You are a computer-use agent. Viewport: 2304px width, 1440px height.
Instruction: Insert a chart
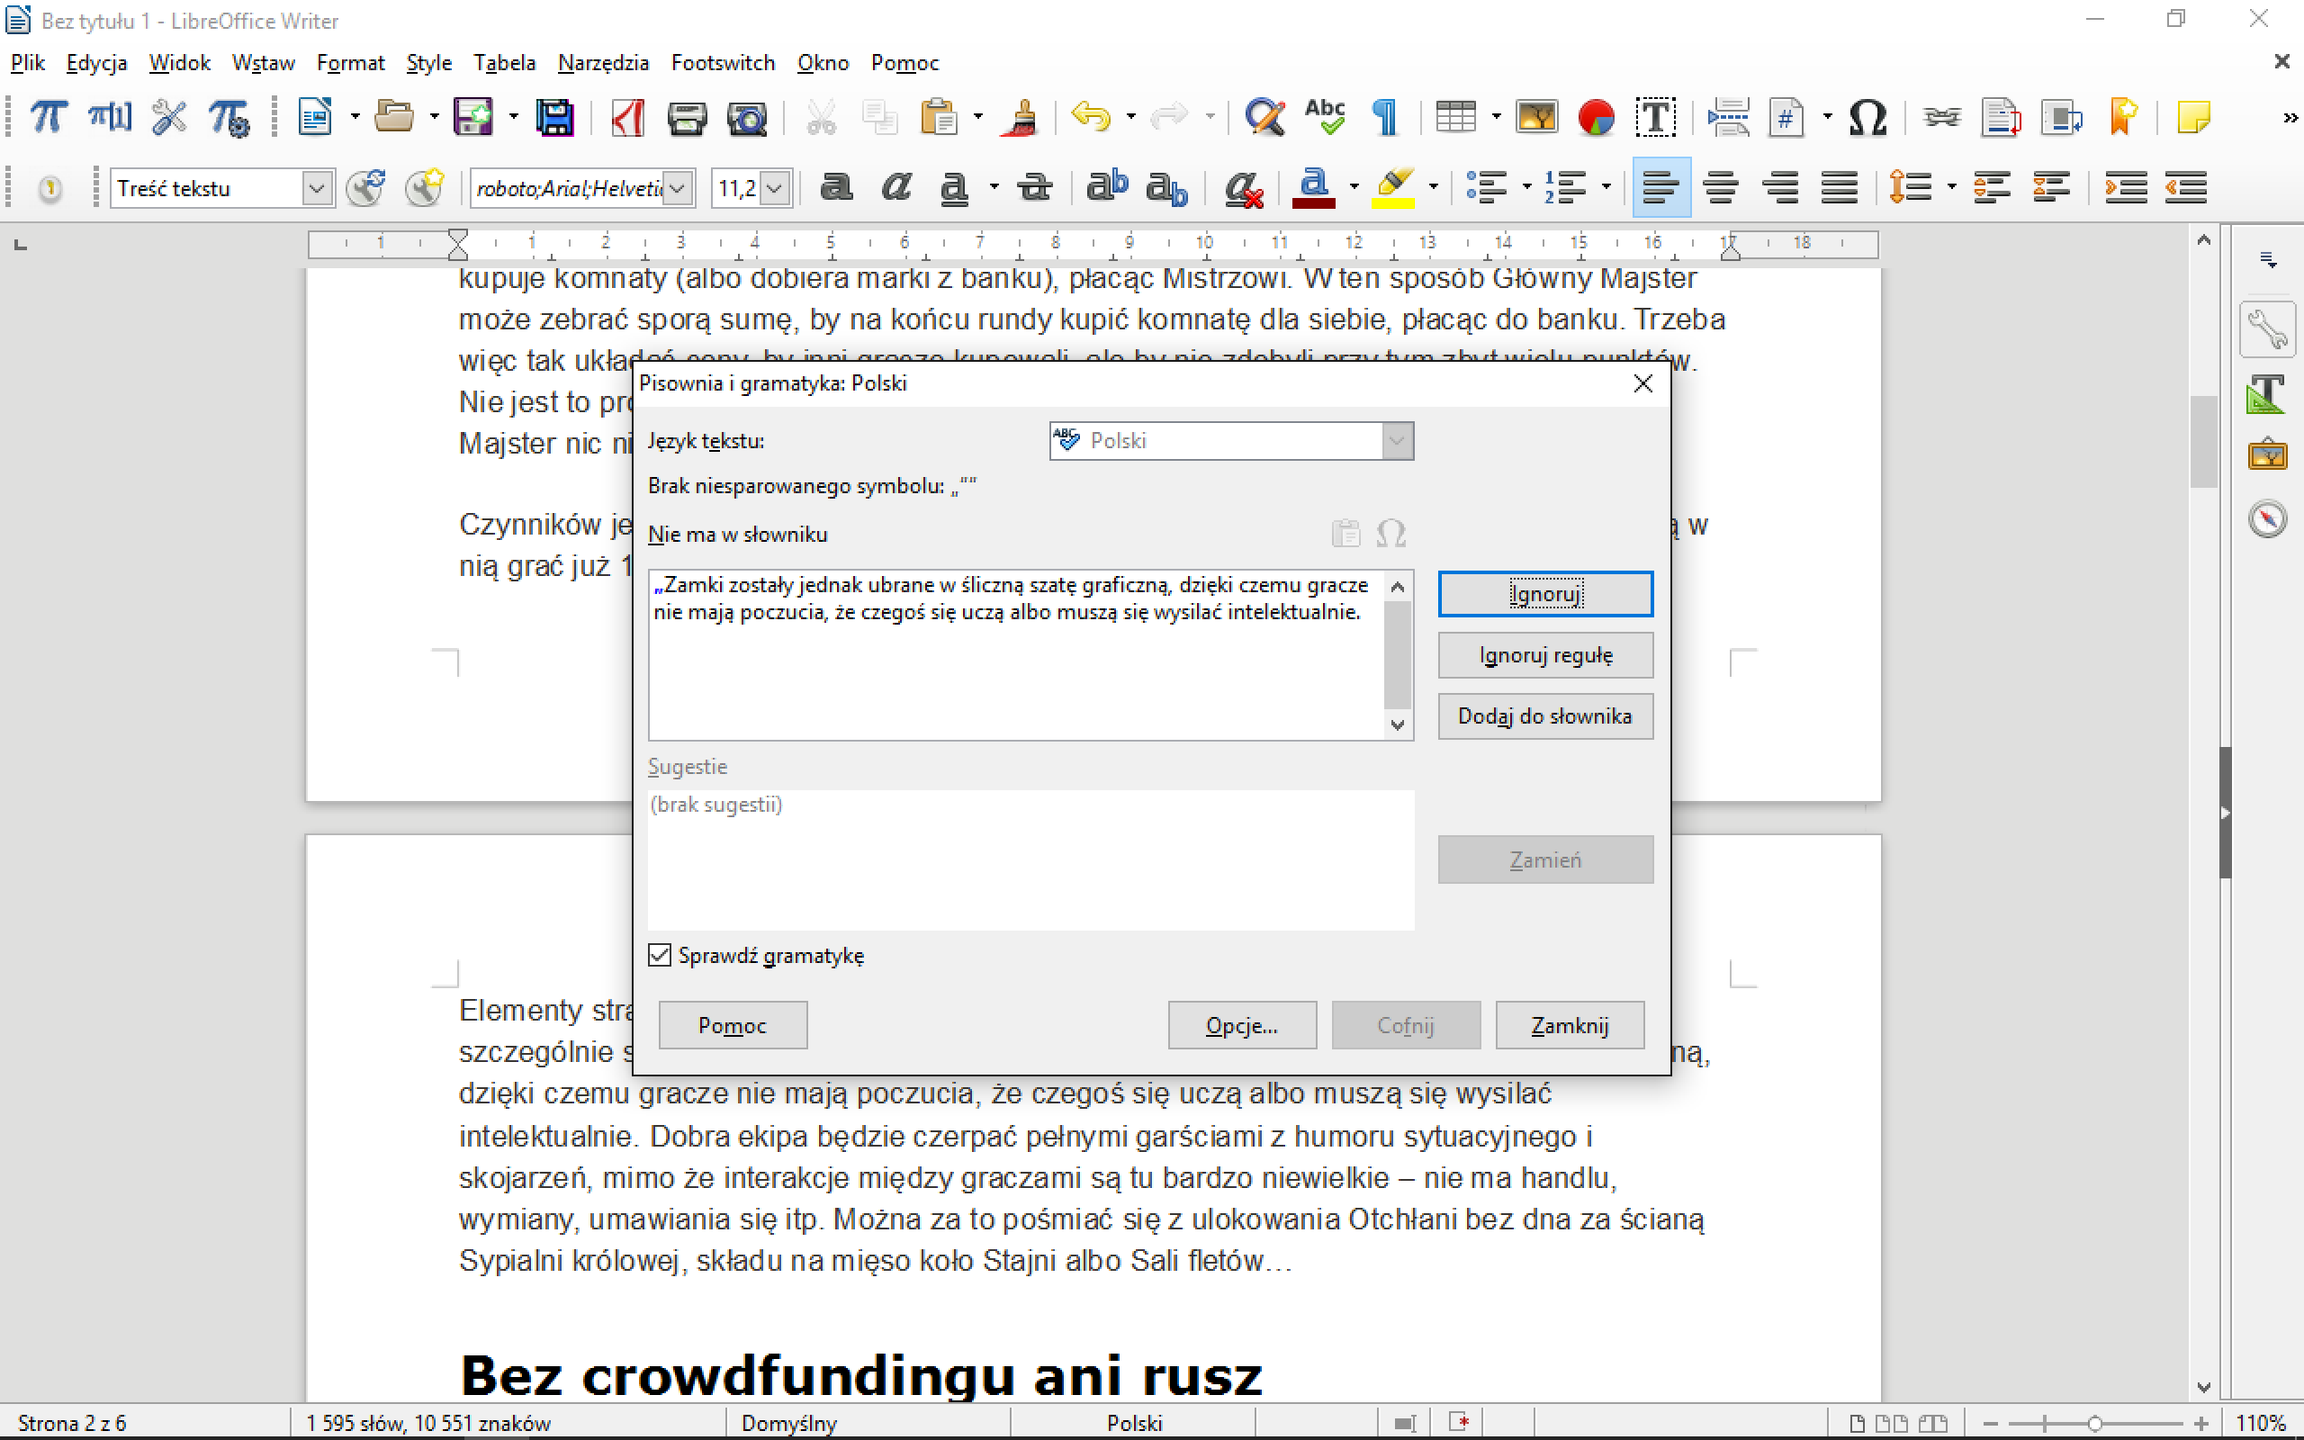coord(1596,117)
